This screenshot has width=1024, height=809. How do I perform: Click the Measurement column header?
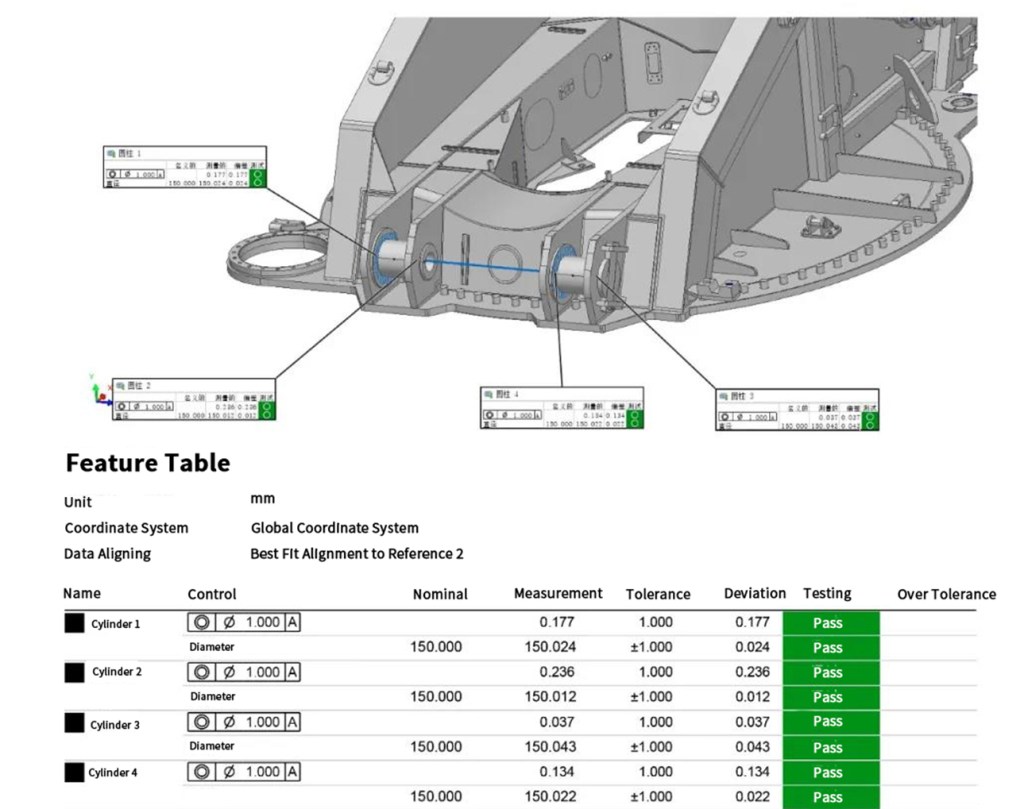tap(557, 593)
